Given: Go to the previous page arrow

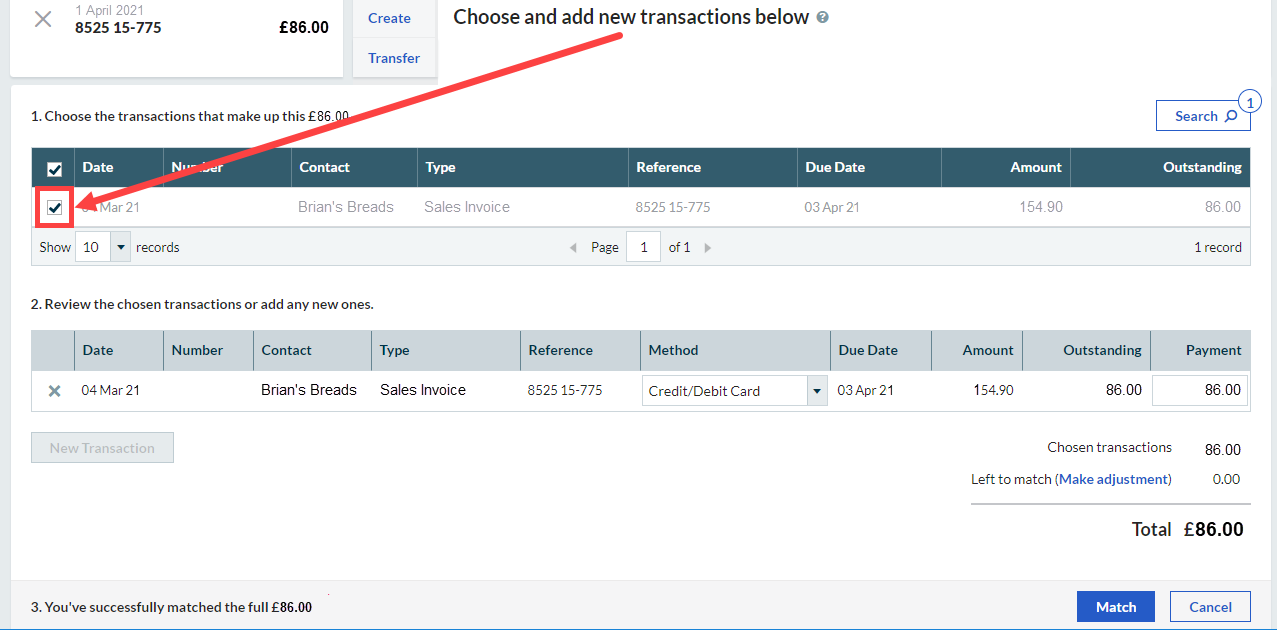Looking at the screenshot, I should [573, 248].
